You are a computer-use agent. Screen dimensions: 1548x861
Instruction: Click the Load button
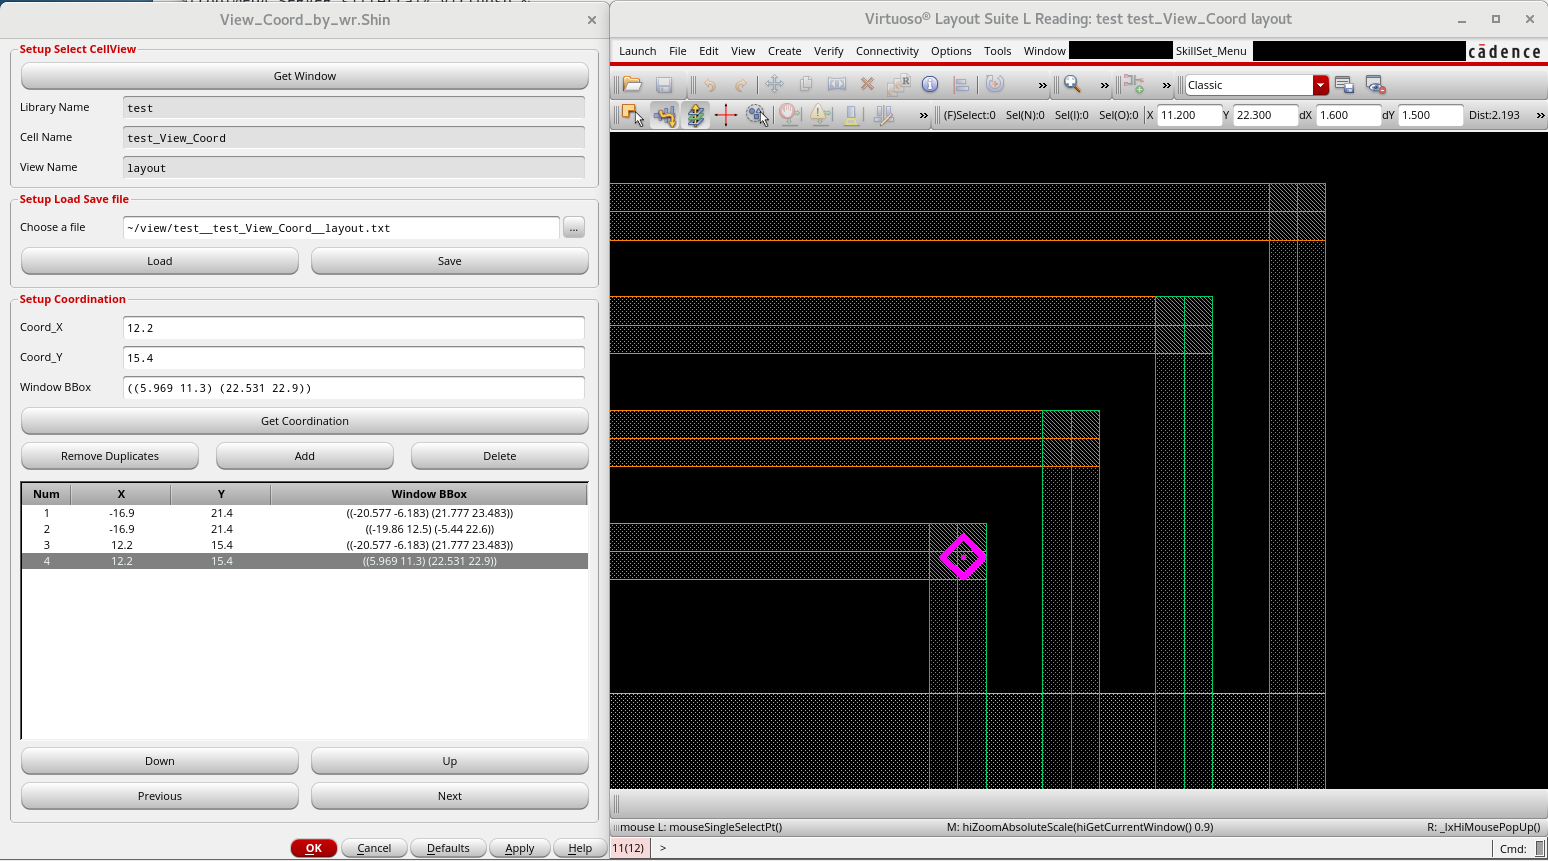(160, 261)
